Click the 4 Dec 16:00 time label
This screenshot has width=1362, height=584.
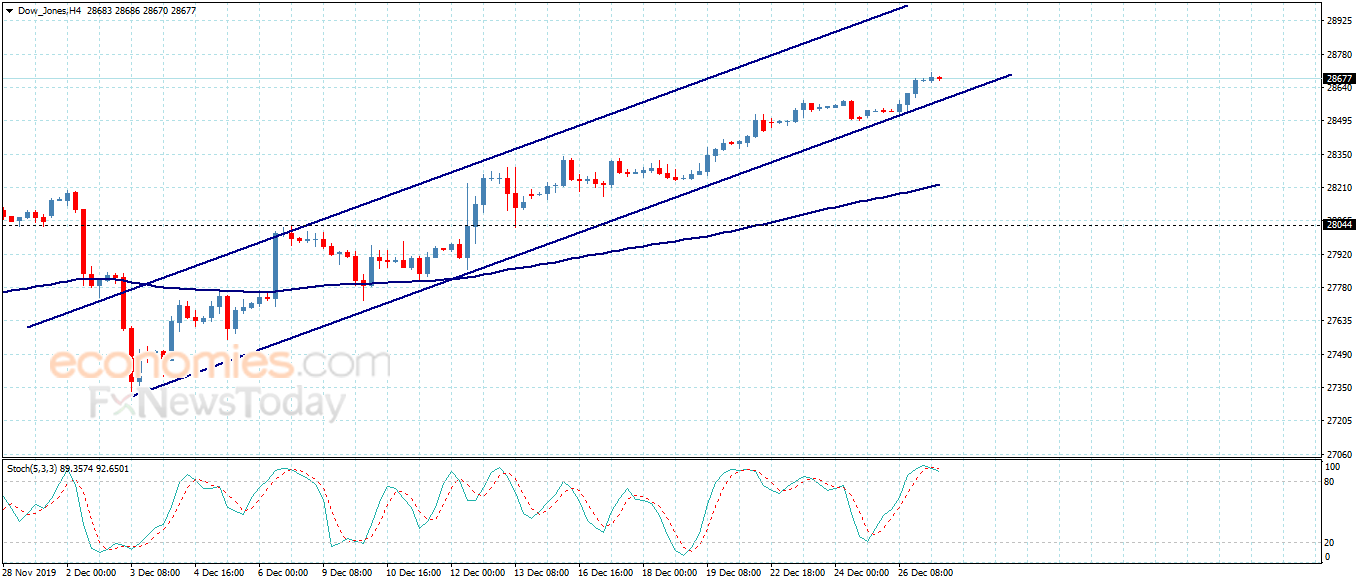219,573
